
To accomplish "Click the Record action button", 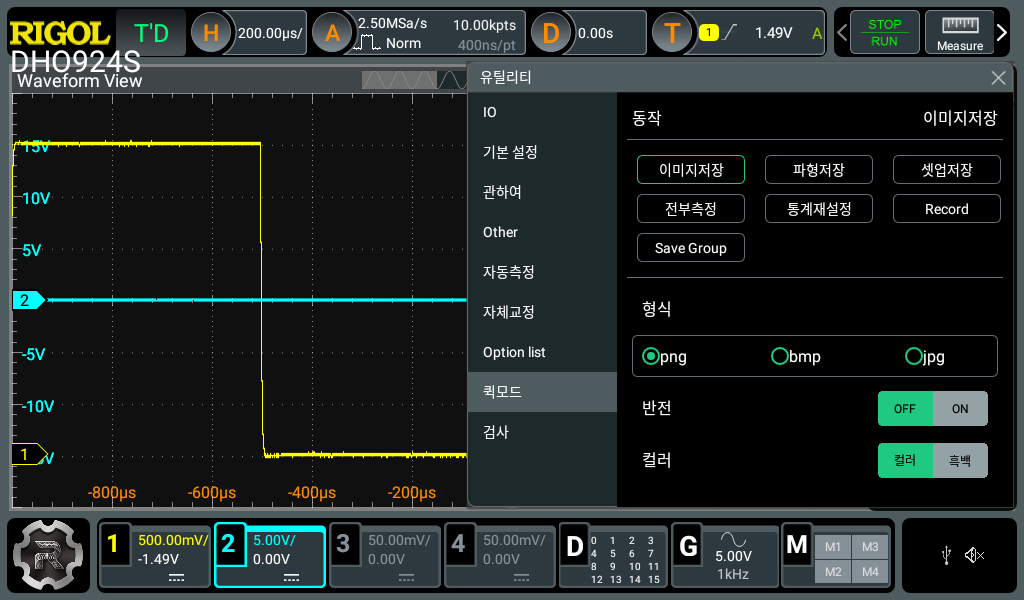I will pyautogui.click(x=947, y=209).
